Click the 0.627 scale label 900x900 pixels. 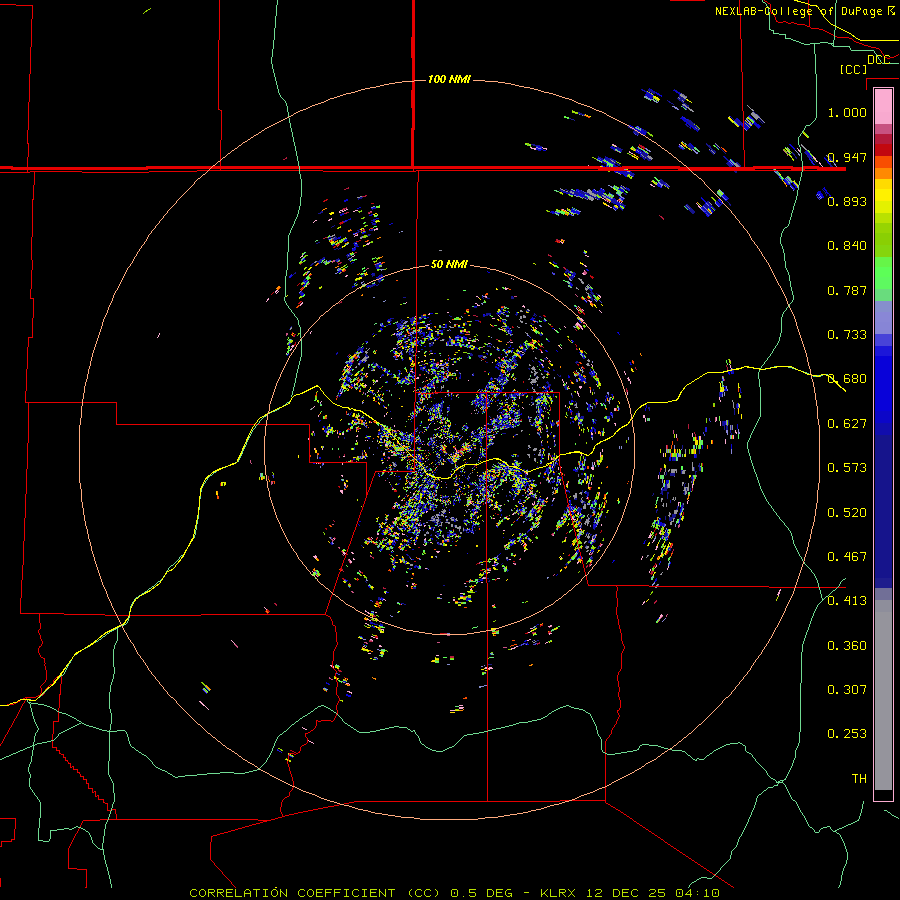coord(847,424)
